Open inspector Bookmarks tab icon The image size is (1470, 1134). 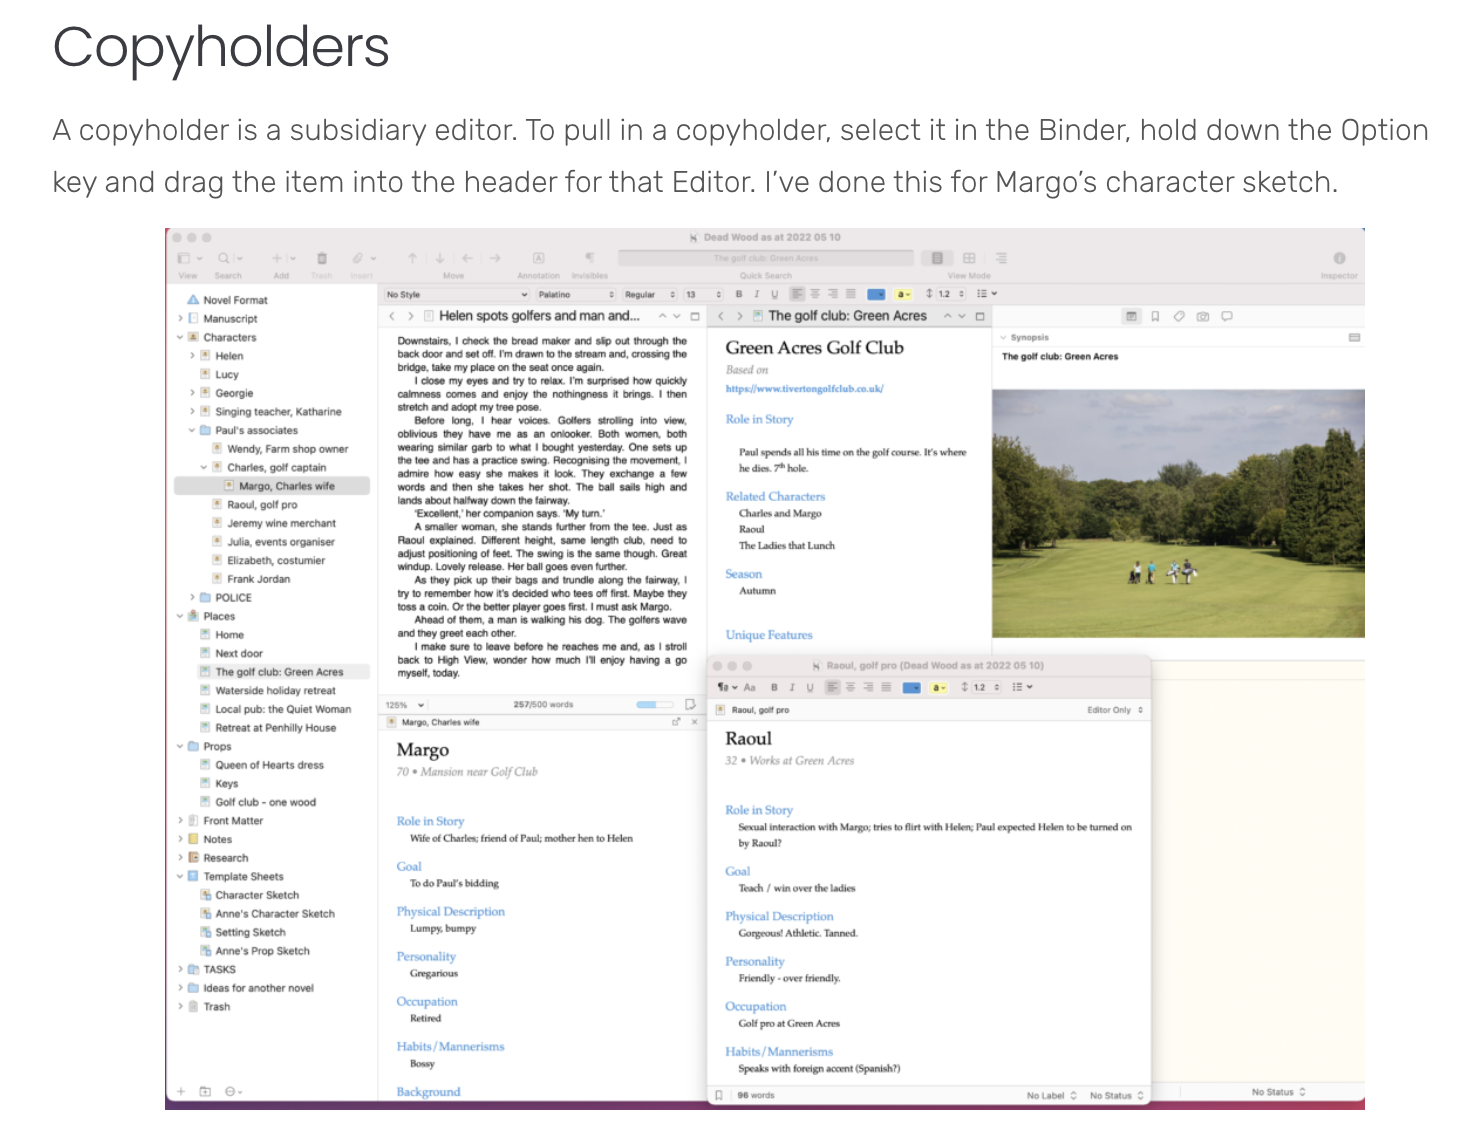(x=1155, y=316)
